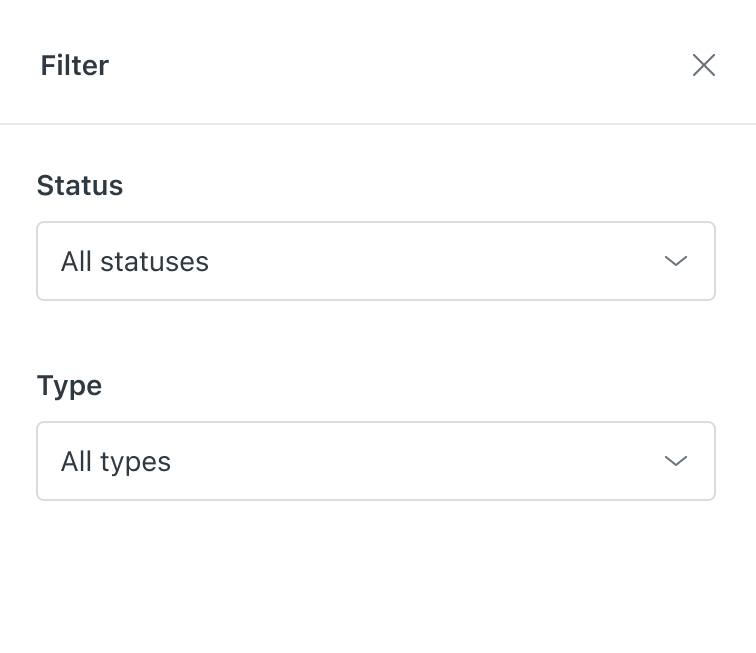
Task: Close the Filter panel with X icon
Action: 704,66
